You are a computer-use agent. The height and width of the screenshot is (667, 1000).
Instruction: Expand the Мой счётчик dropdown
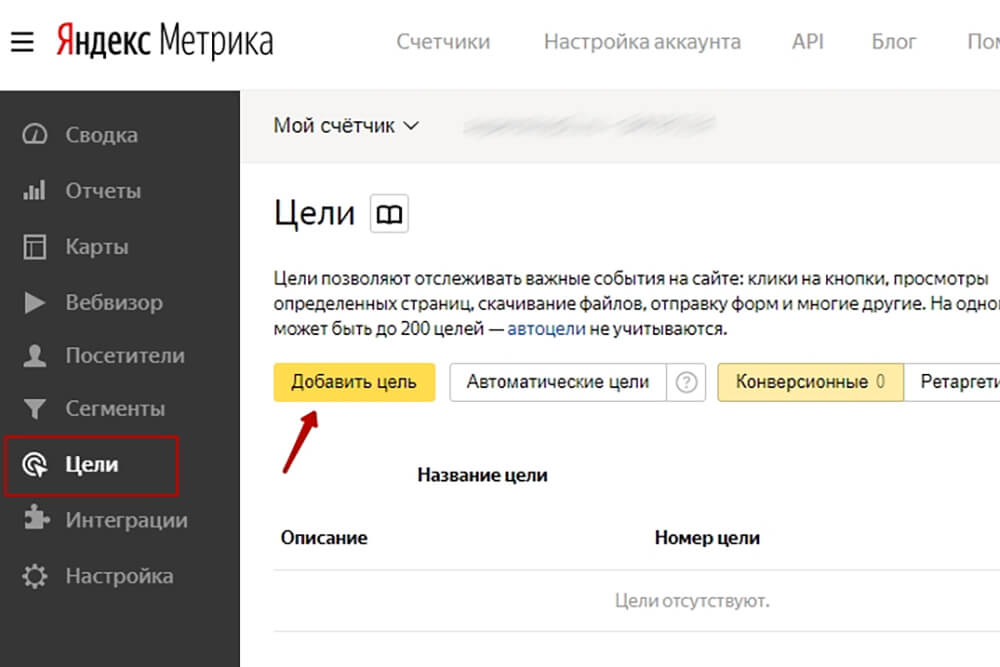pos(346,126)
